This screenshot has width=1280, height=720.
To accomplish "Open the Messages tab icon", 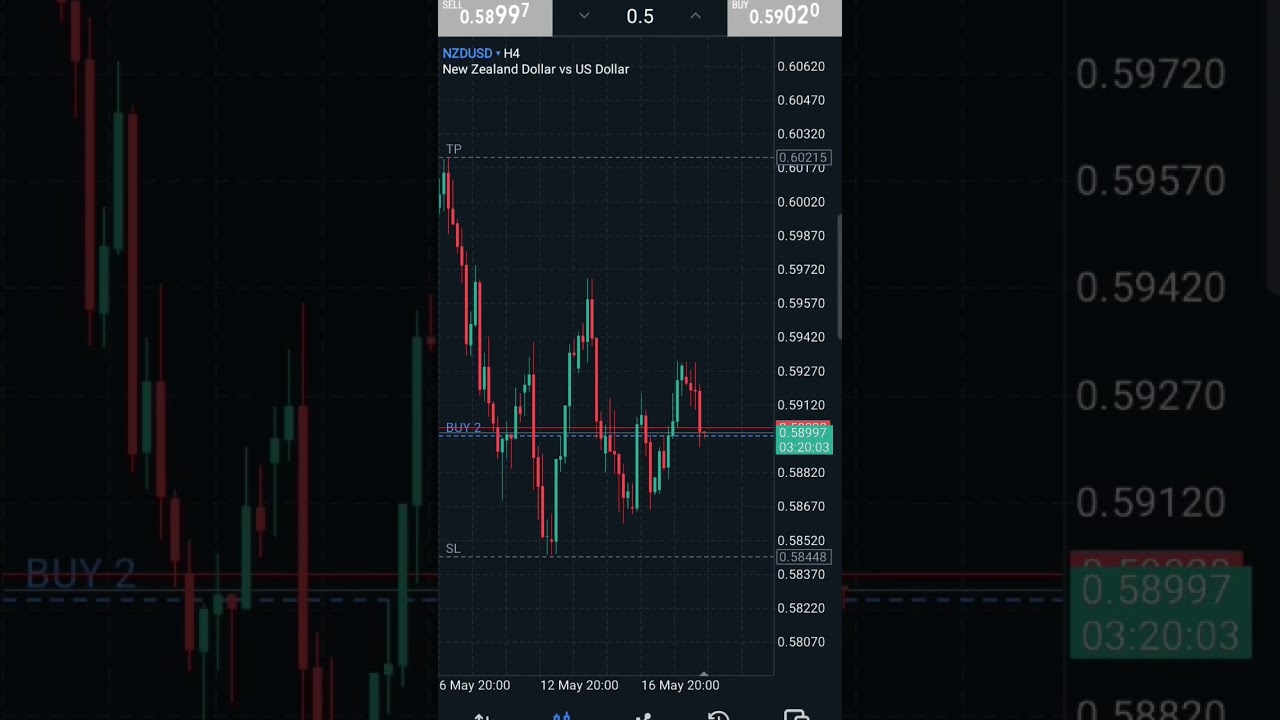I will coord(796,715).
